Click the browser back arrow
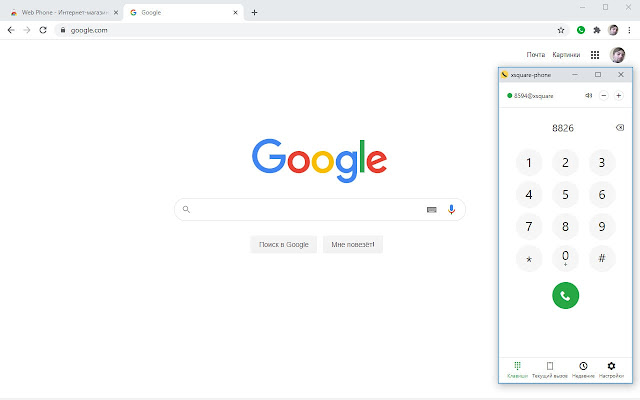640x400 pixels. point(11,30)
